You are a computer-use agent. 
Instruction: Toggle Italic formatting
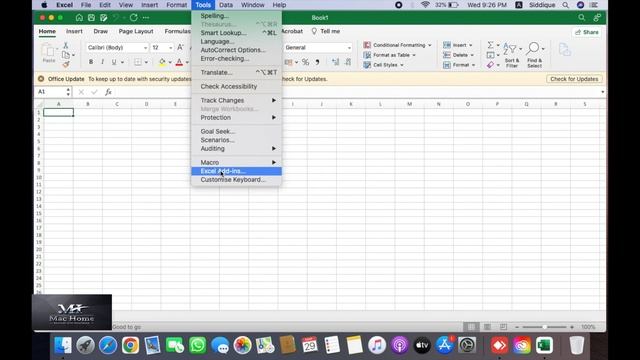pos(102,62)
